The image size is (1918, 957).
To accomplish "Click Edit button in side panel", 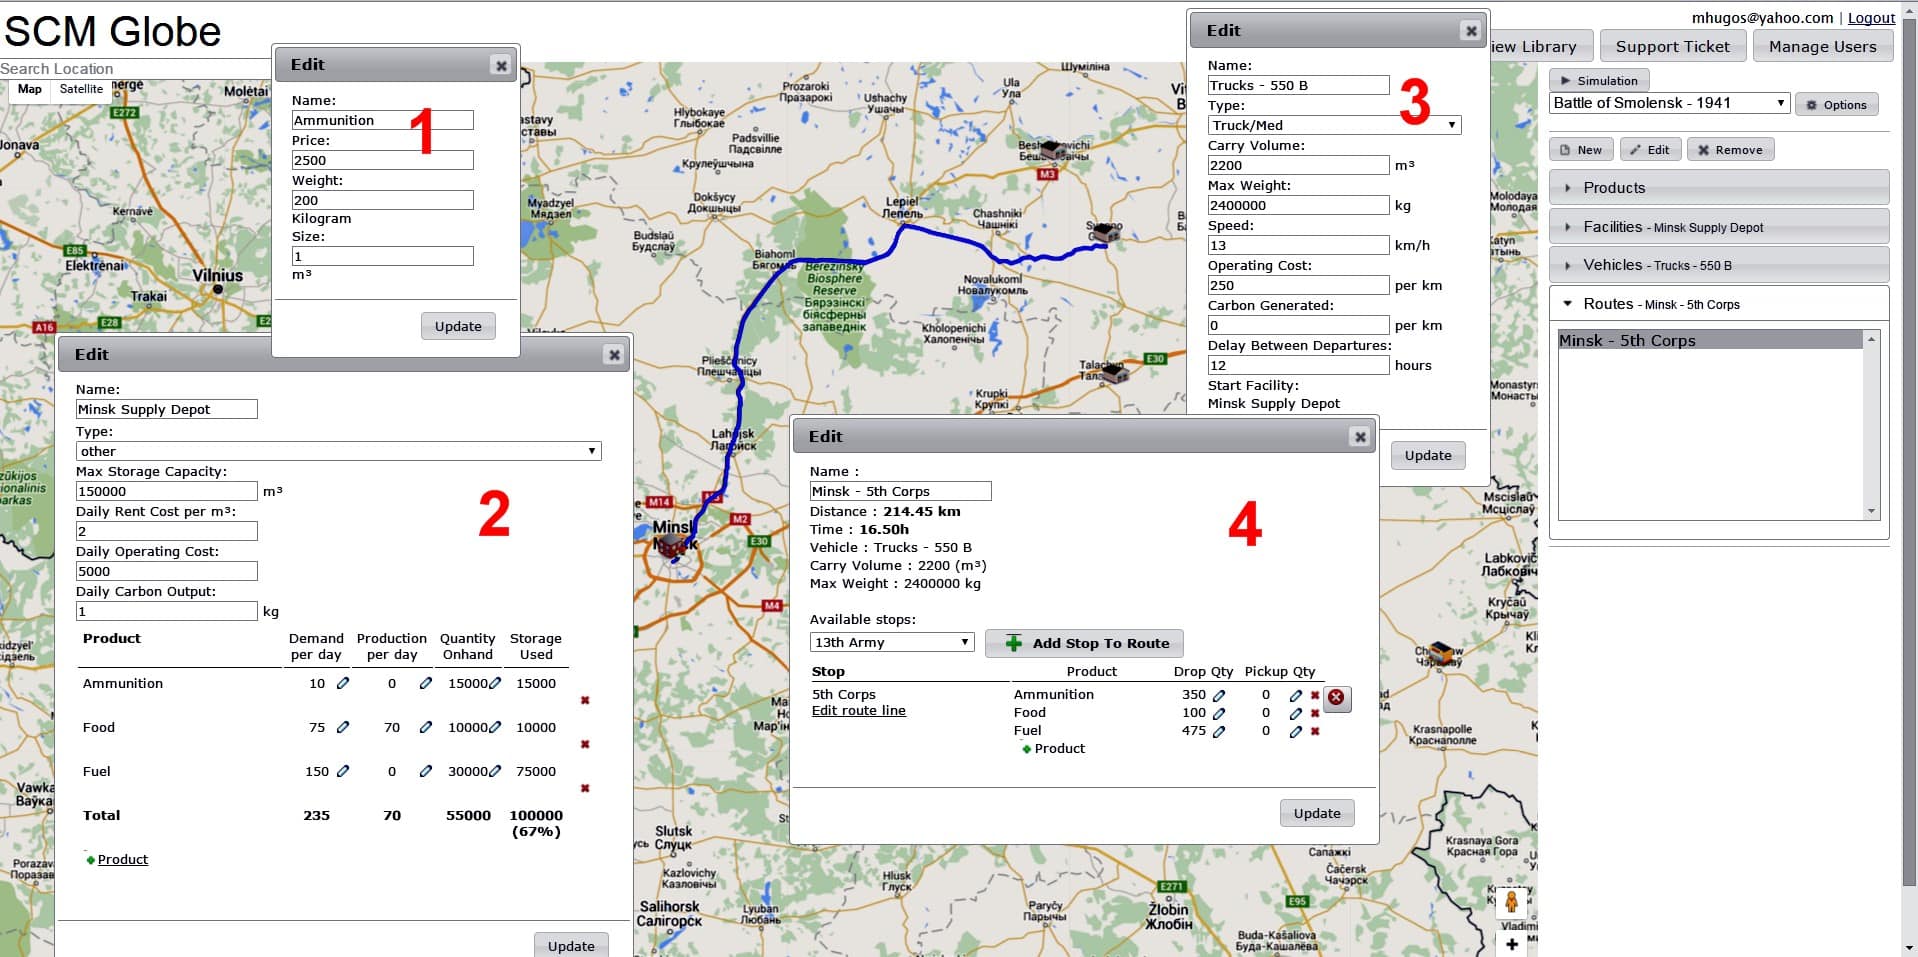I will coord(1650,150).
